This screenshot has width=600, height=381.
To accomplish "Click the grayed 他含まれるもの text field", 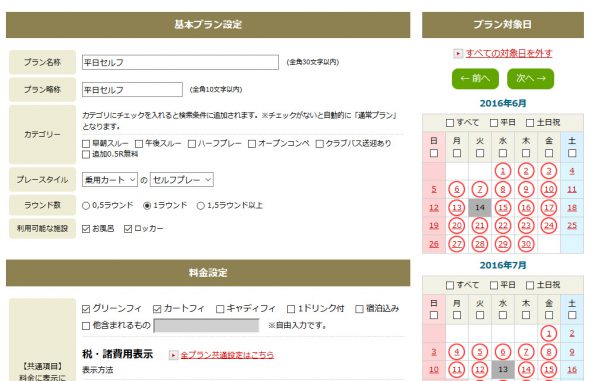I will pyautogui.click(x=206, y=326).
